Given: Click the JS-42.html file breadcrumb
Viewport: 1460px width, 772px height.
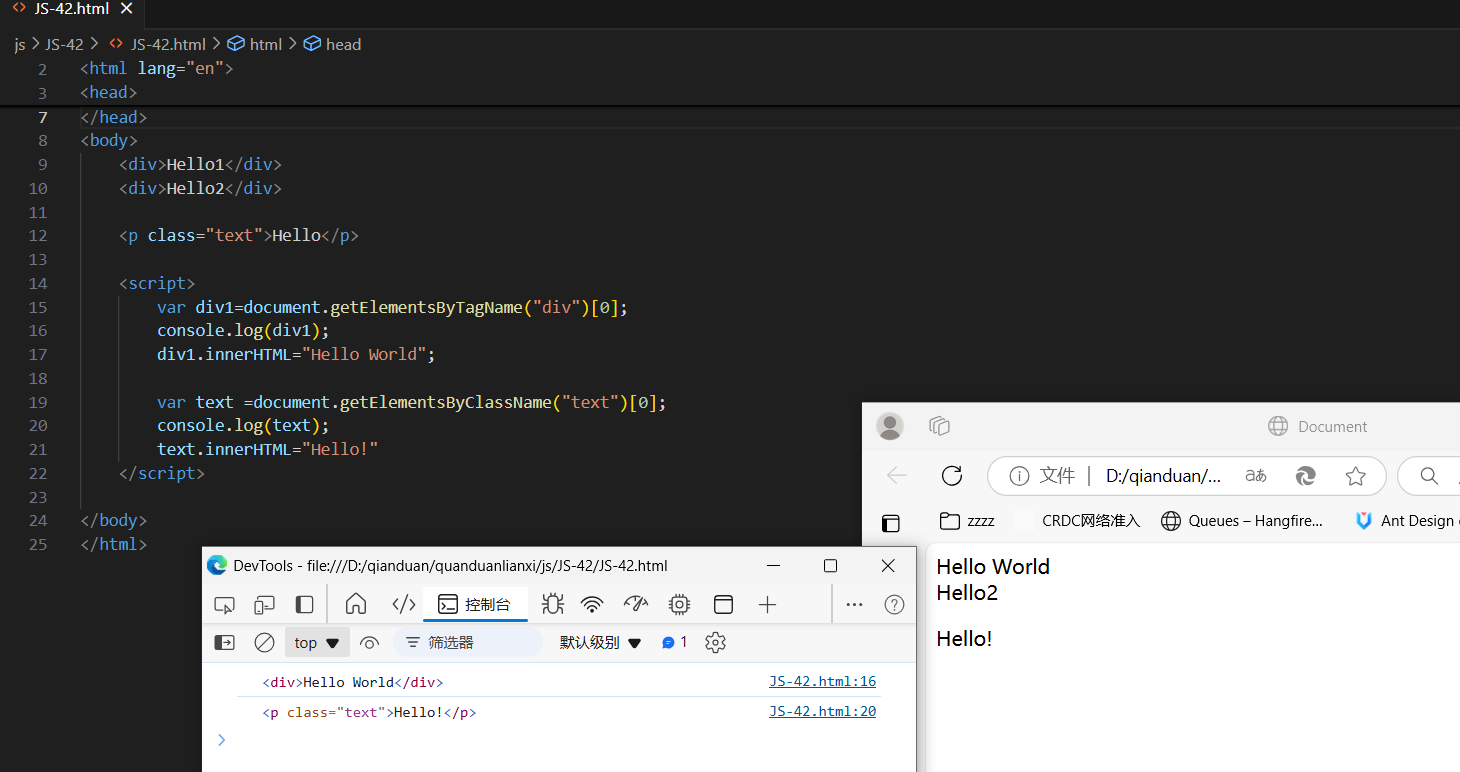Looking at the screenshot, I should [157, 44].
